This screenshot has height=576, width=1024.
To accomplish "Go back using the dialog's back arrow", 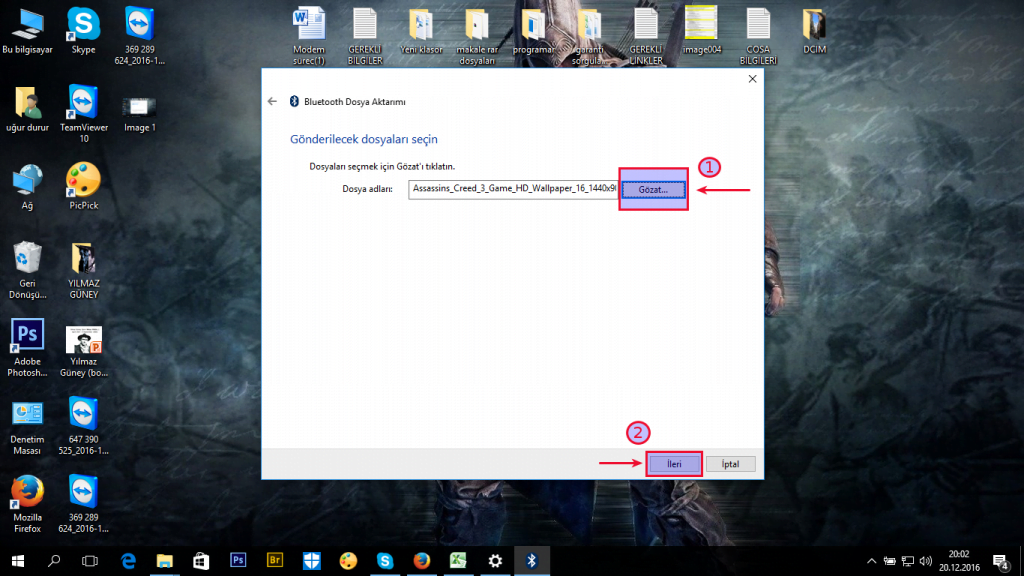I will click(x=272, y=102).
